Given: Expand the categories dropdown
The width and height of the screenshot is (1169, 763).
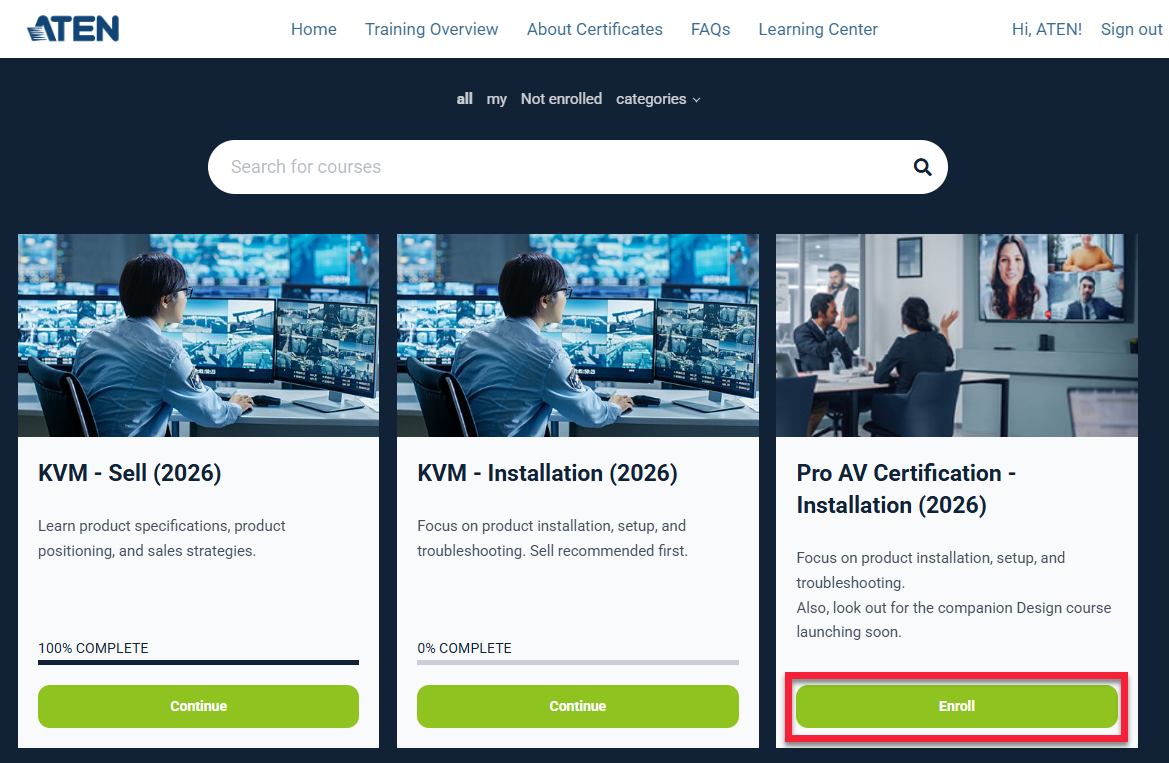Looking at the screenshot, I should pos(657,99).
